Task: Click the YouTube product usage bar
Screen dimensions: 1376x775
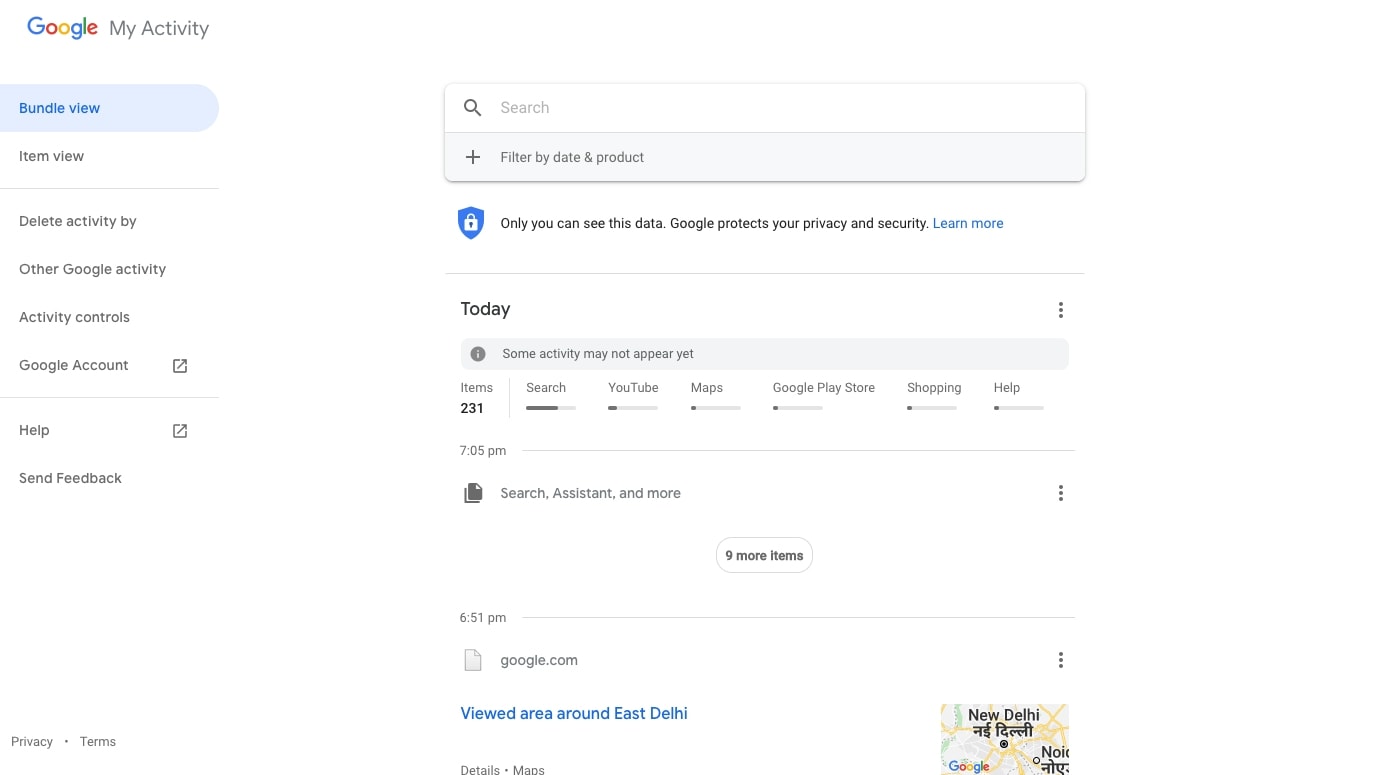Action: [633, 408]
